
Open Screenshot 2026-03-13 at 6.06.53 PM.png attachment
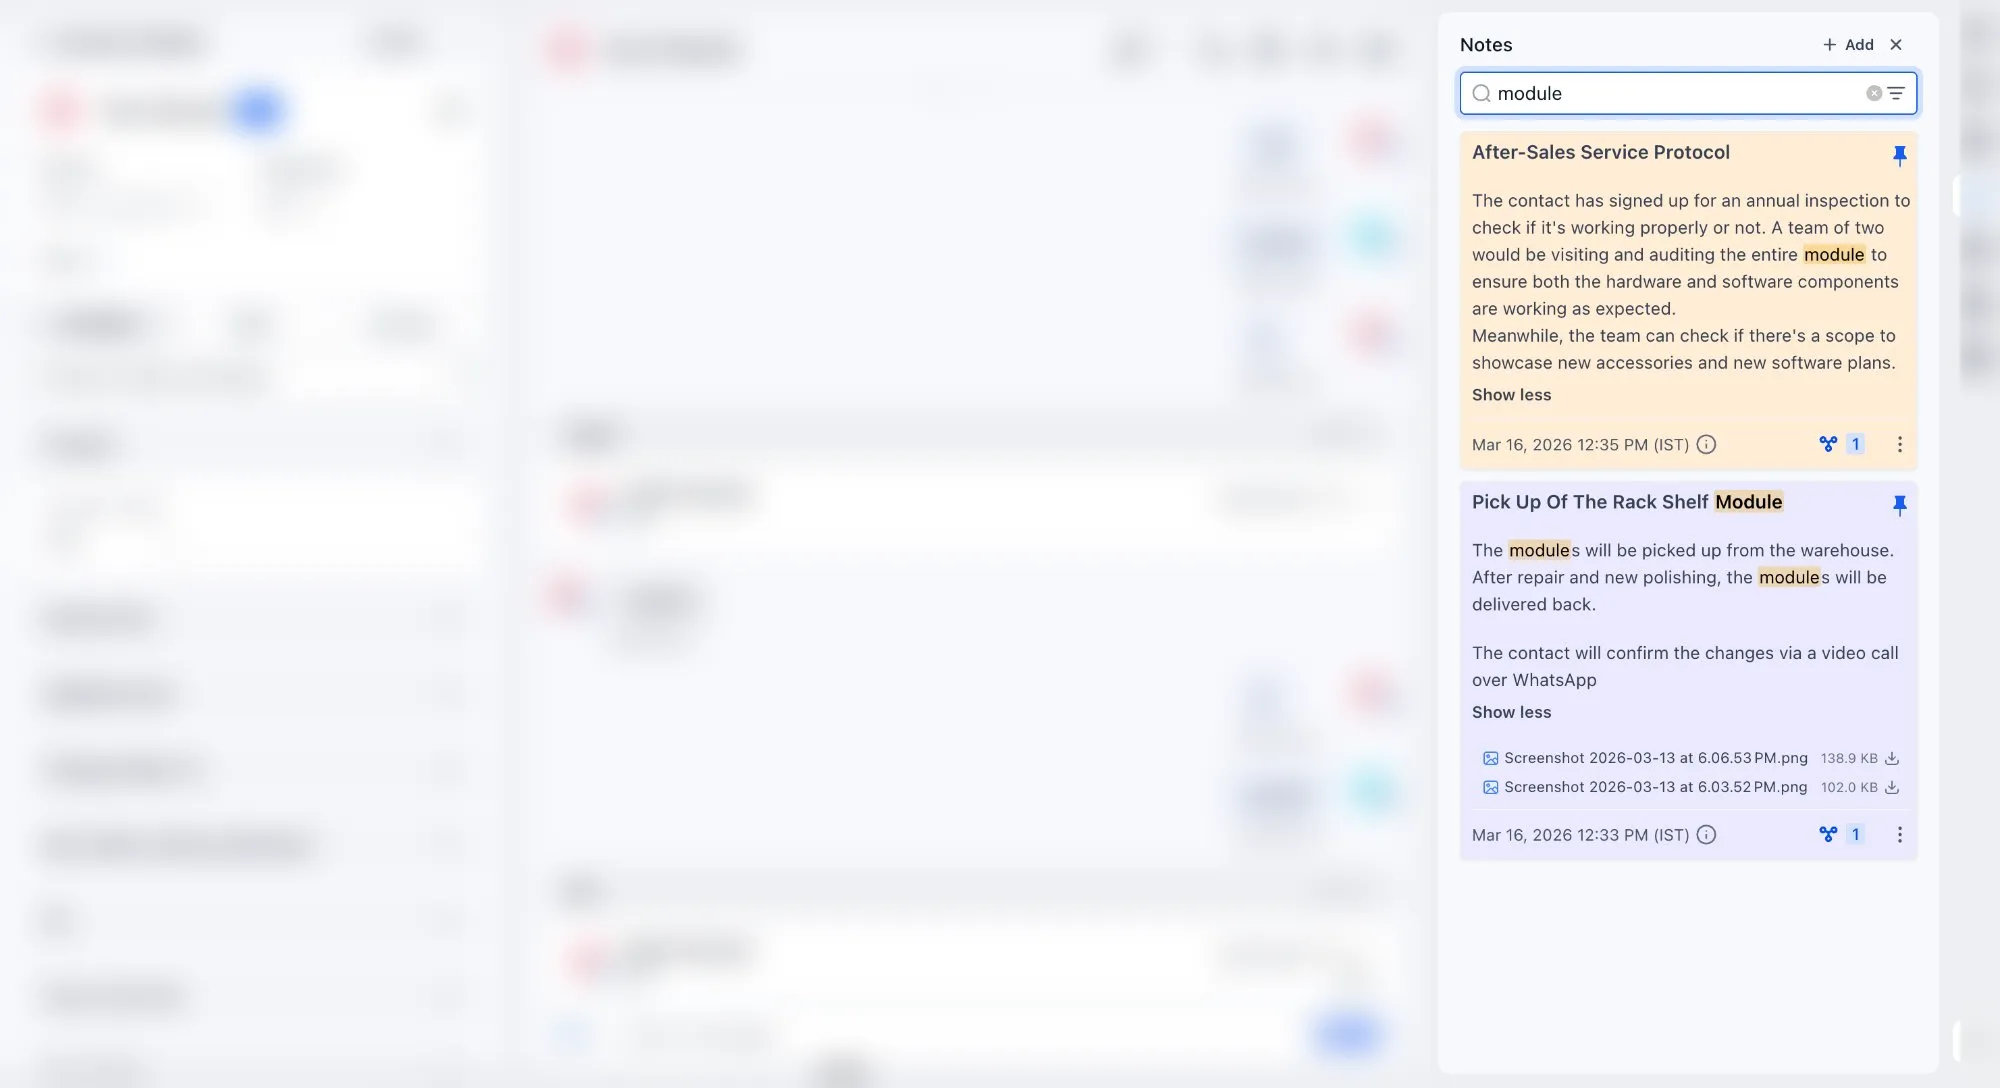1655,758
